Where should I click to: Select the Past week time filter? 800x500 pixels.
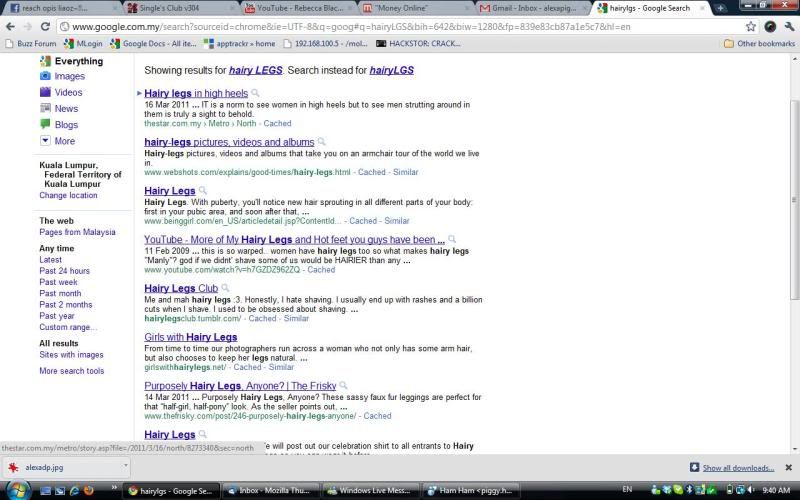click(x=58, y=282)
